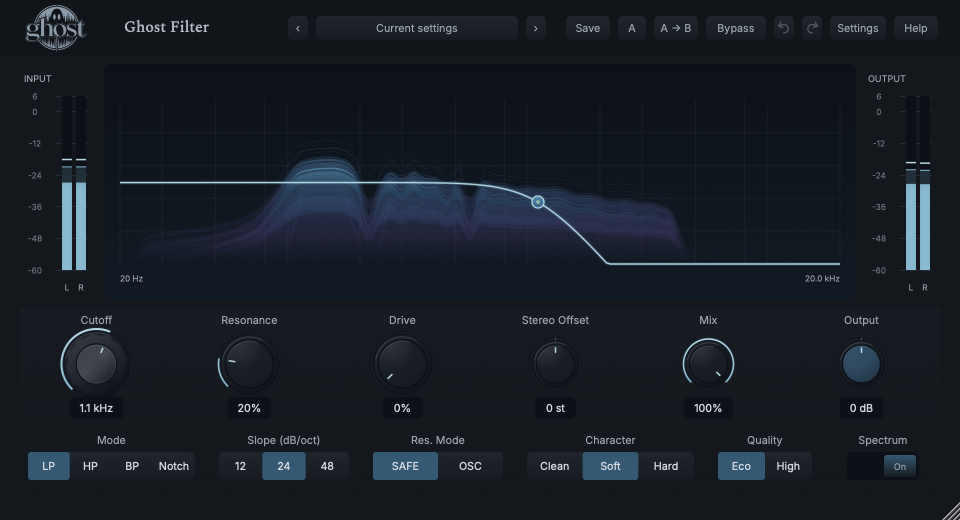Click the 20 Hz frequency label
The width and height of the screenshot is (960, 520).
[132, 279]
